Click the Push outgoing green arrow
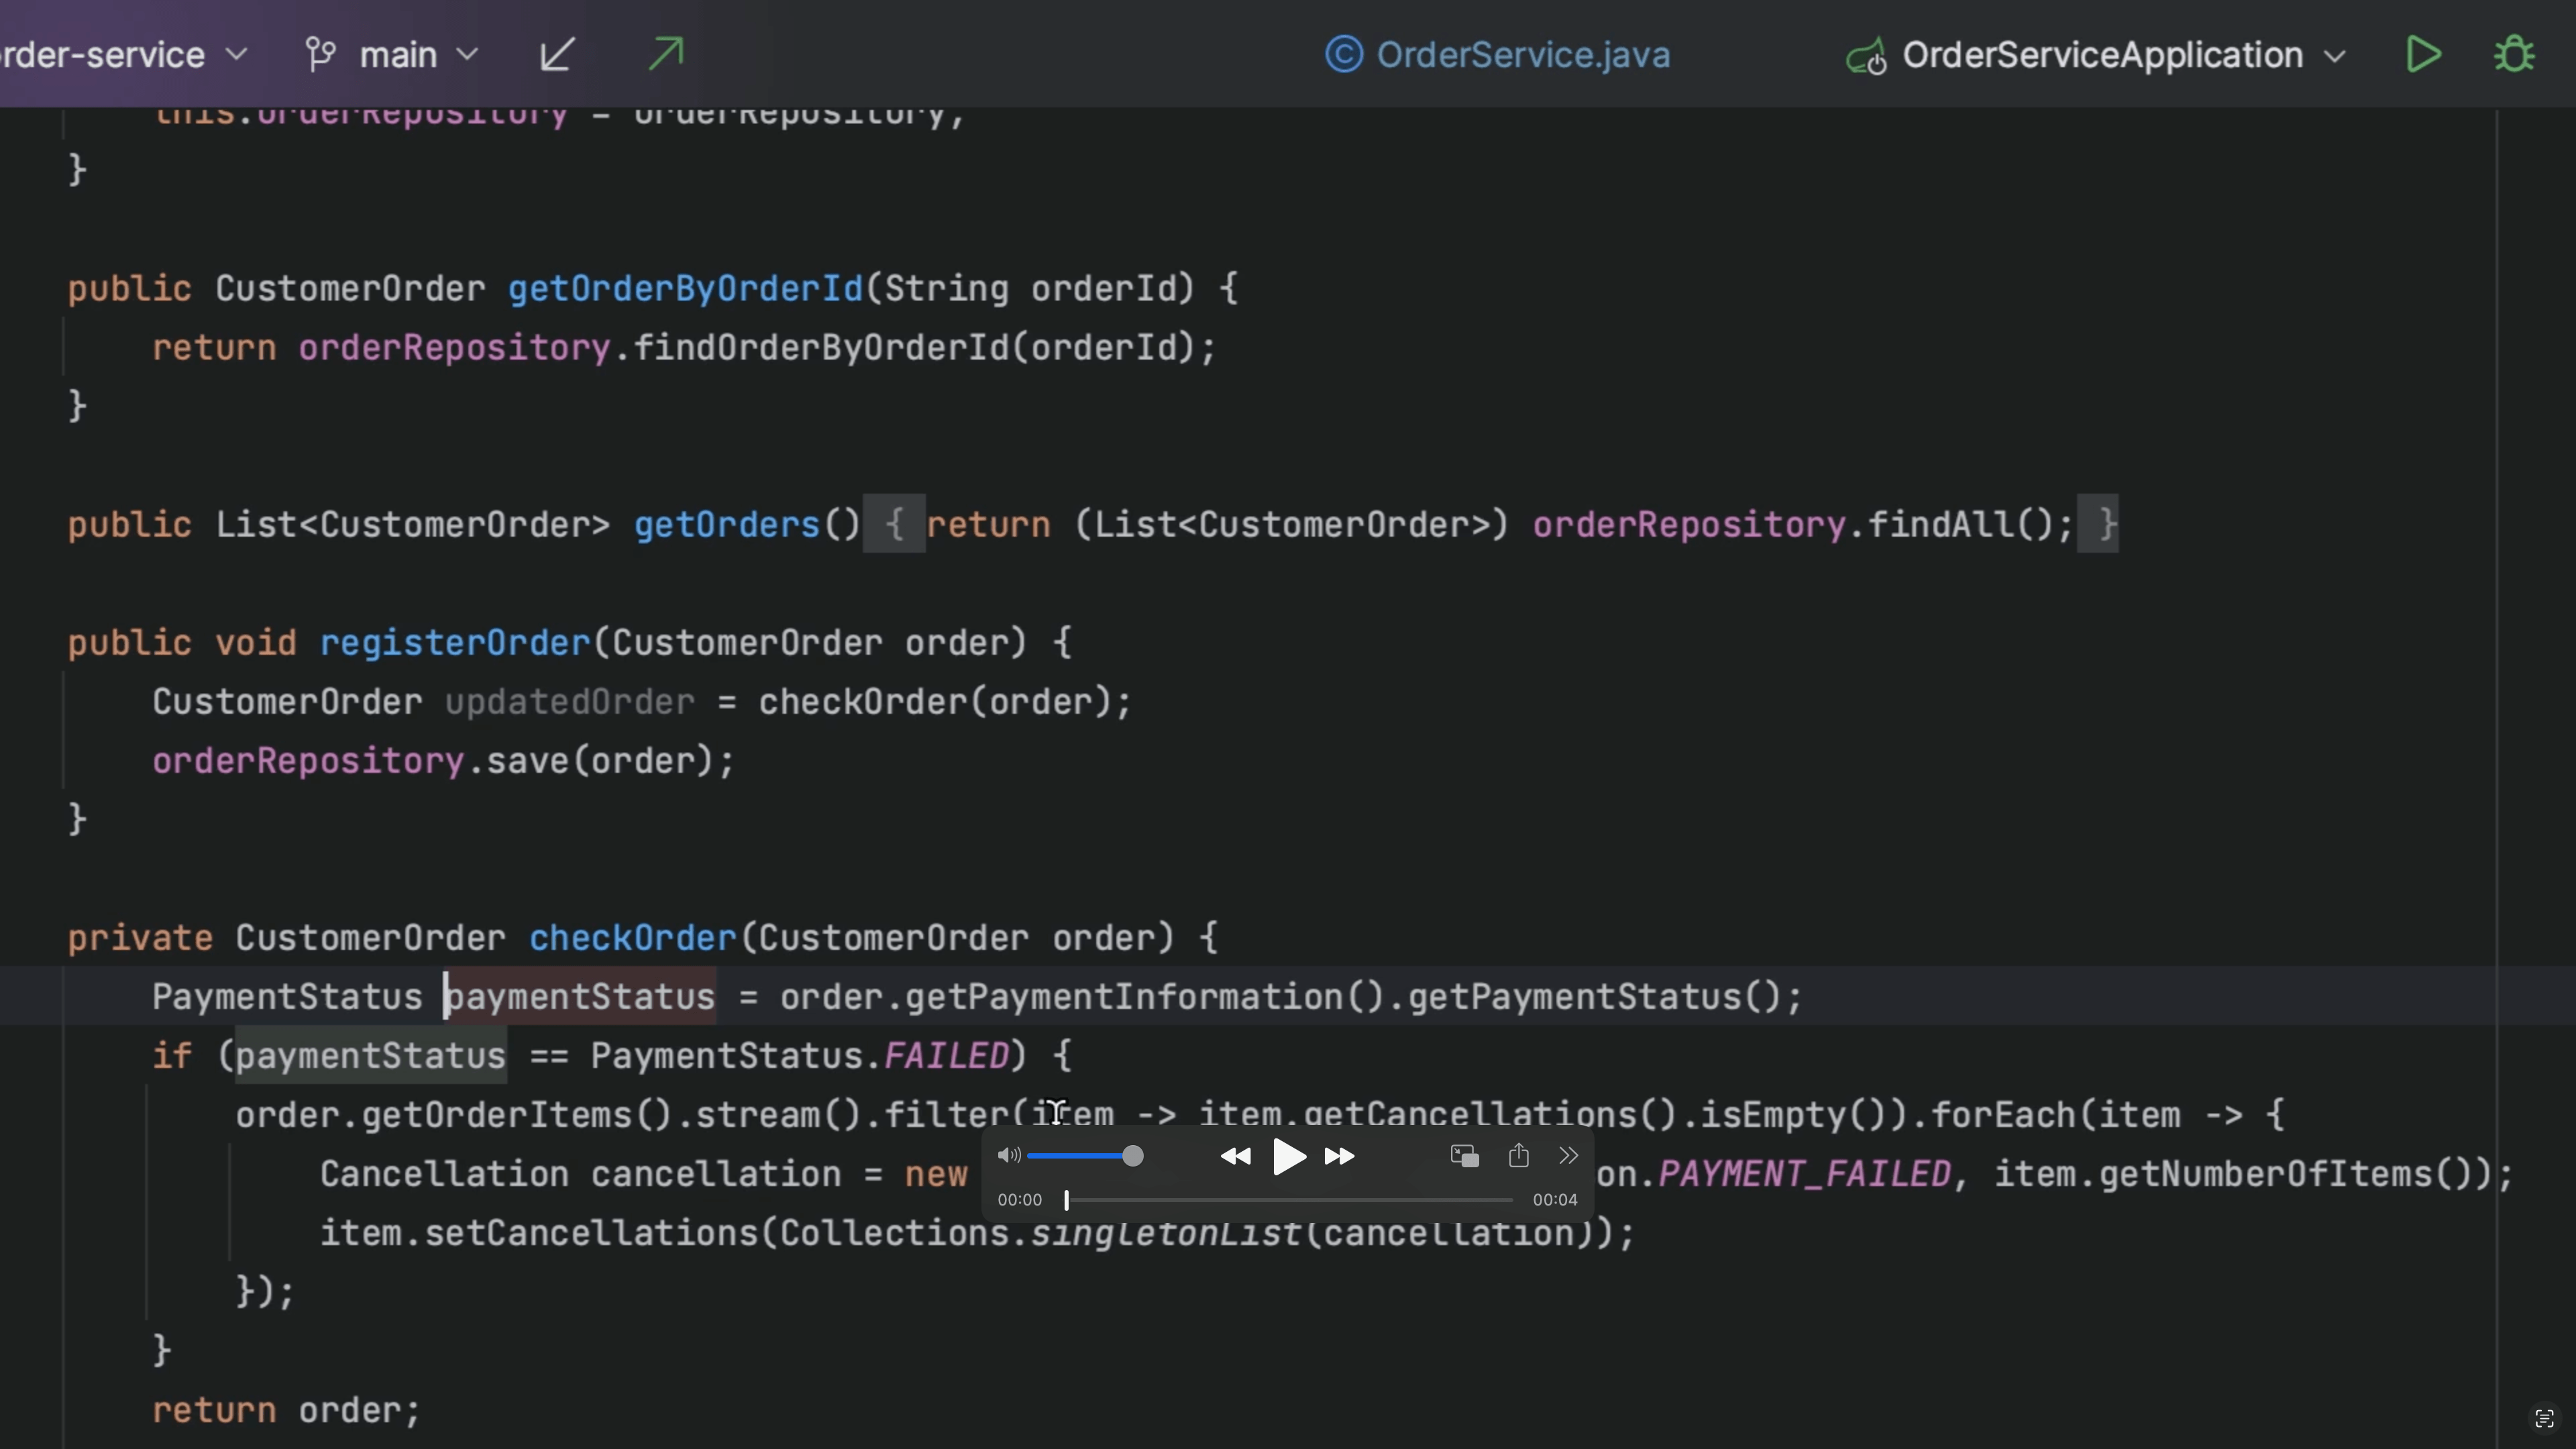The width and height of the screenshot is (2576, 1449). pyautogui.click(x=666, y=54)
